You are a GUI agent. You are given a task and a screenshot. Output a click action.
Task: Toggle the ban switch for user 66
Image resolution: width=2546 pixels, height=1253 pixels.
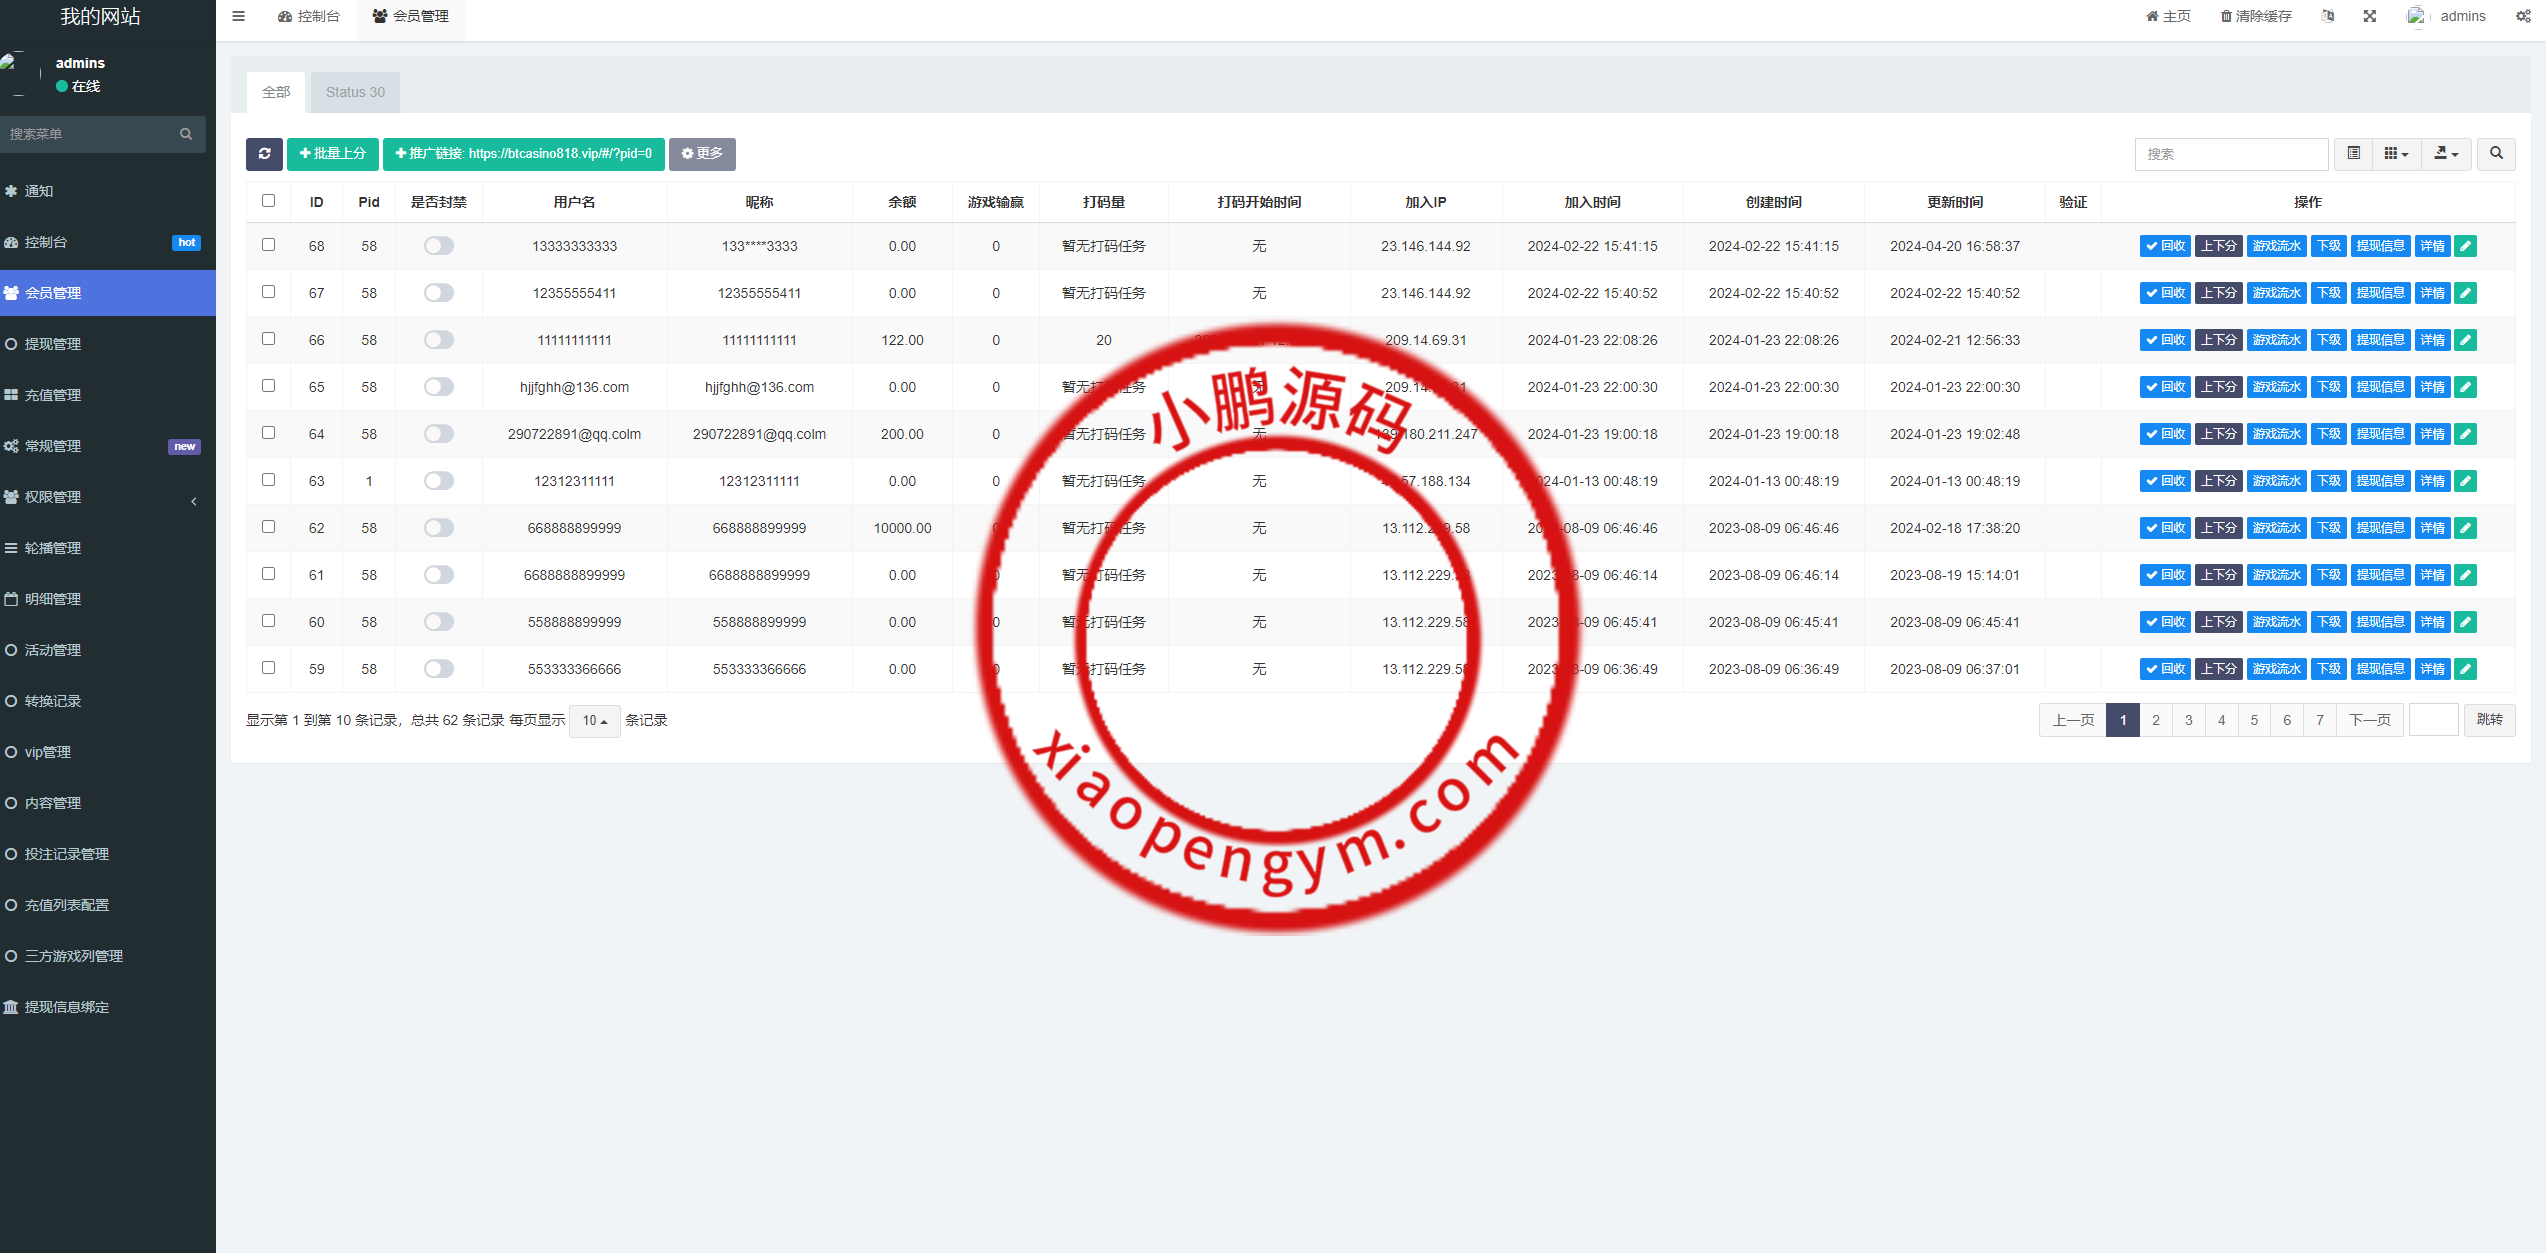point(438,340)
